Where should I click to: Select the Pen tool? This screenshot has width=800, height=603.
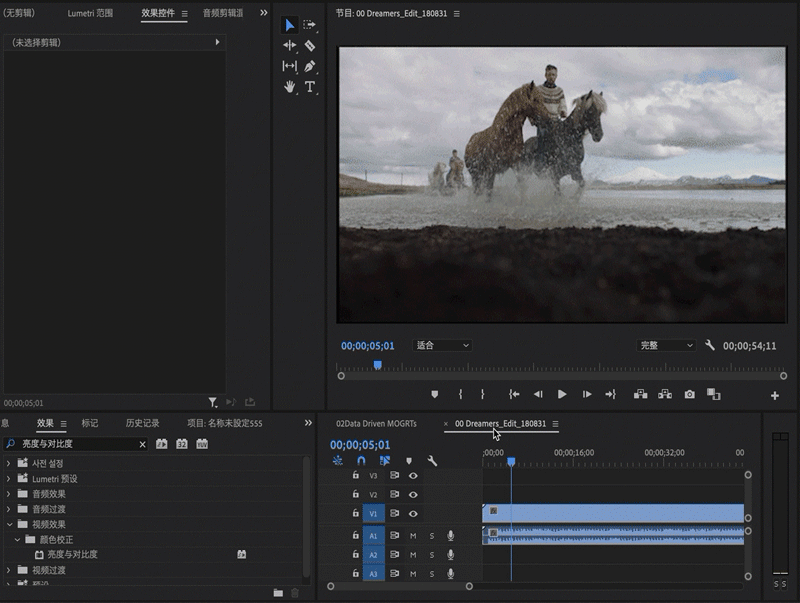point(310,66)
